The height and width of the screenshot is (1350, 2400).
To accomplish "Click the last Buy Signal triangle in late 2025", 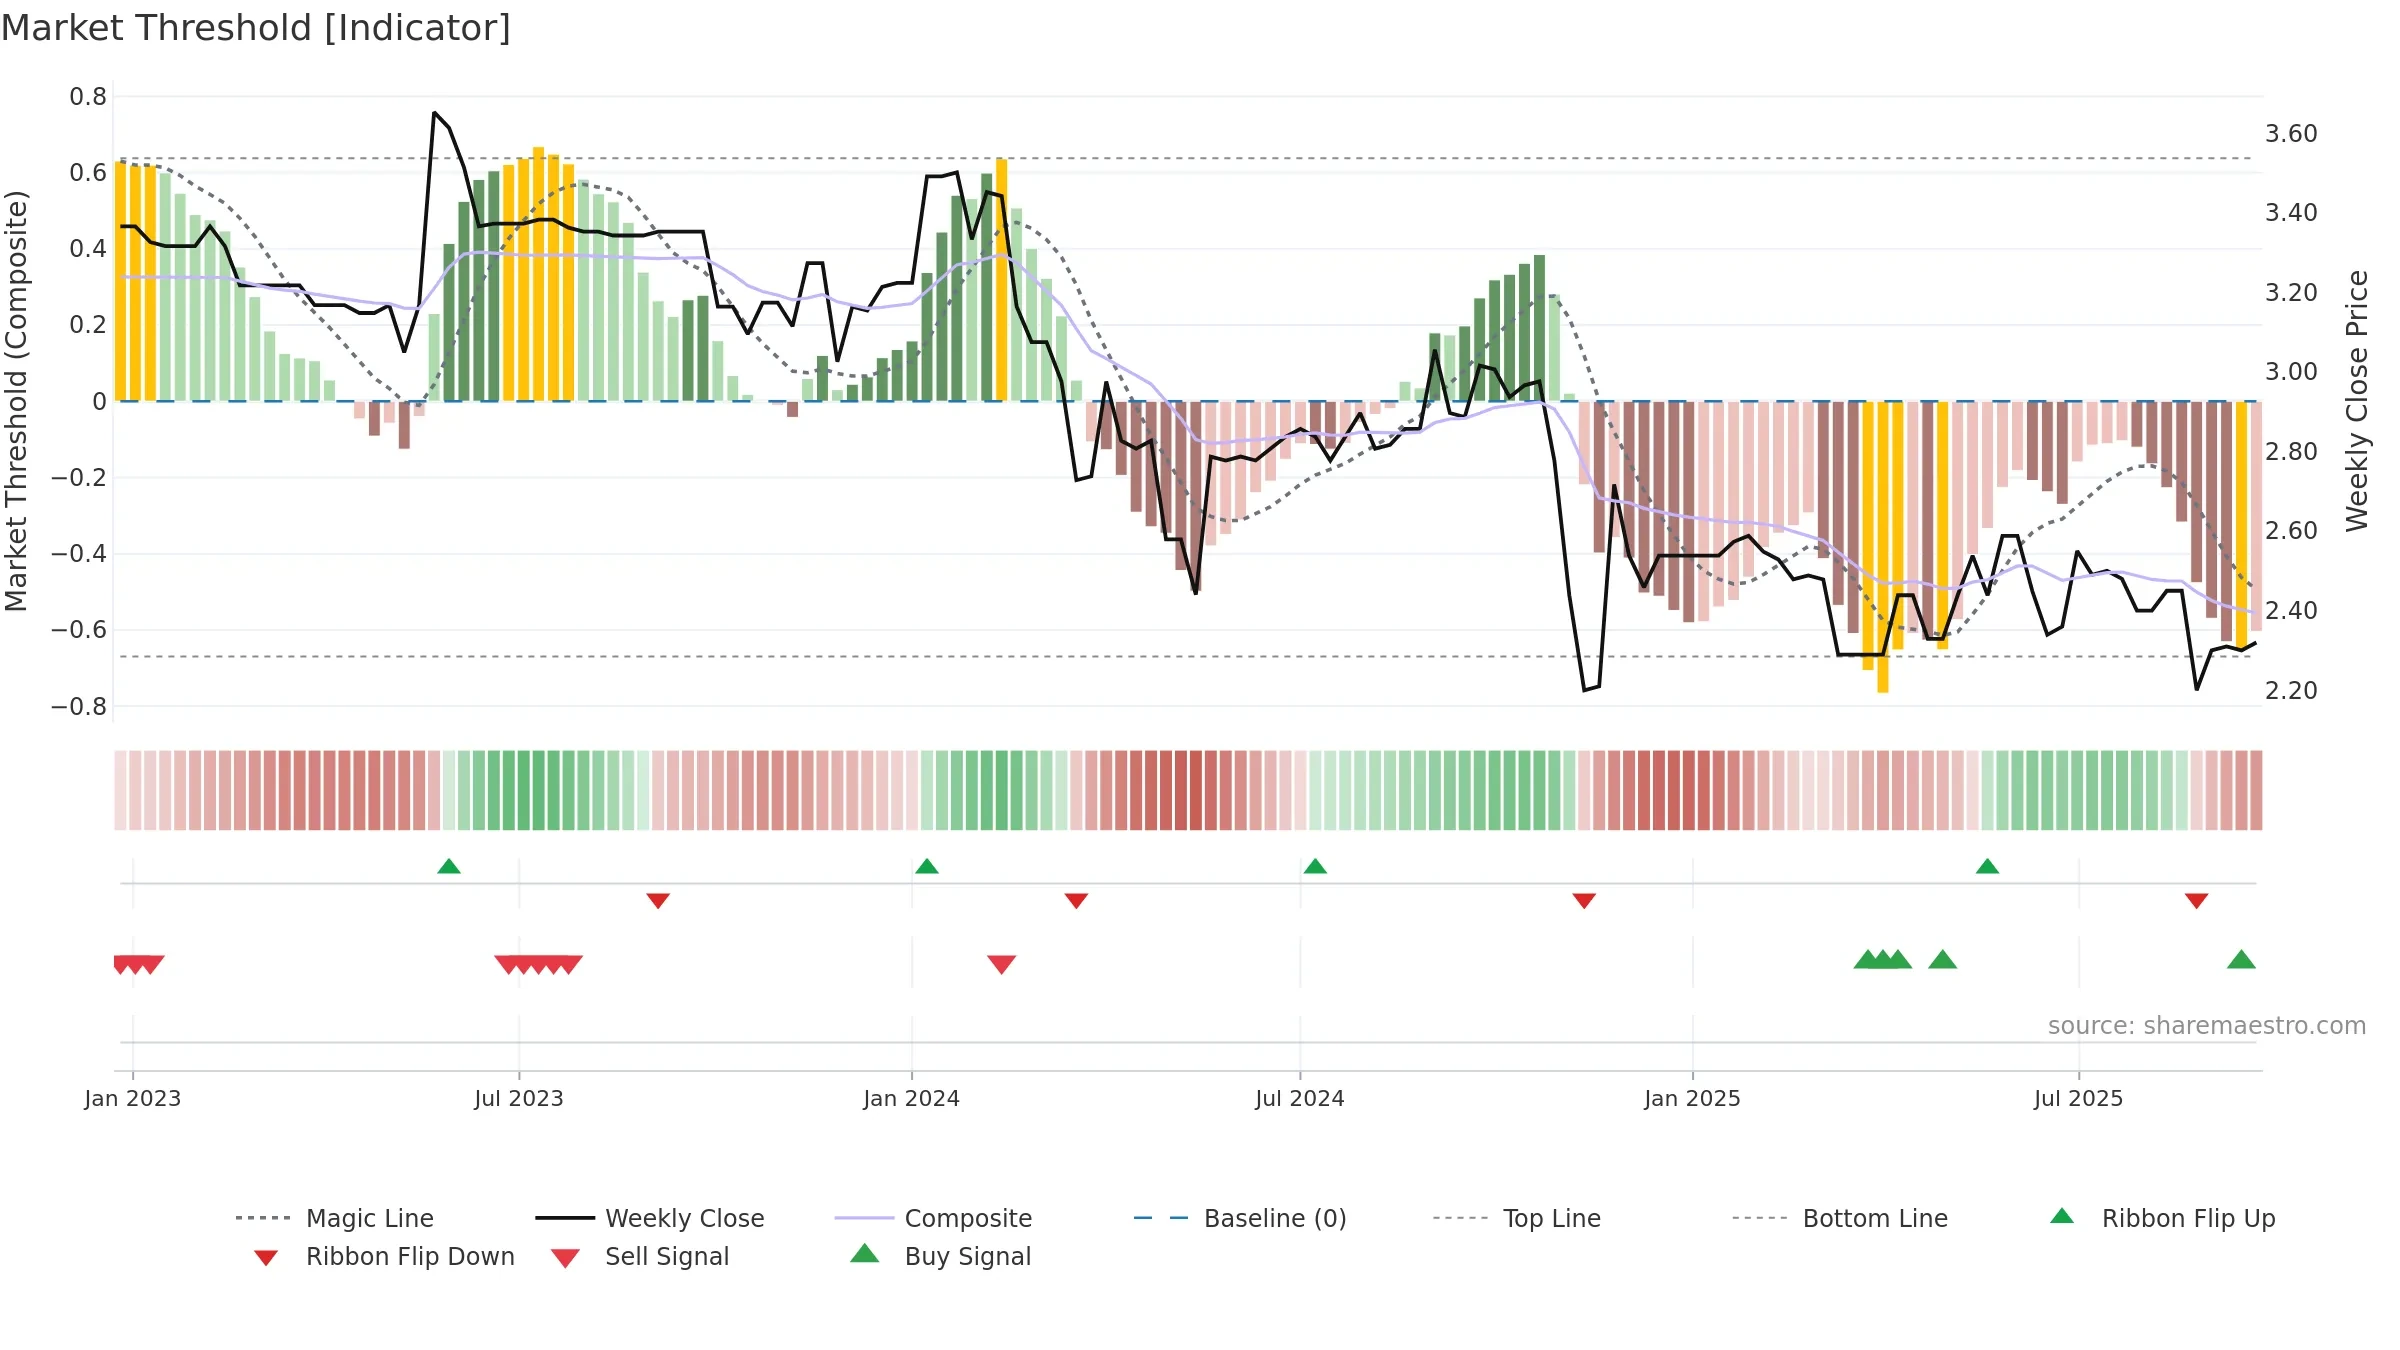I will pos(2241,960).
